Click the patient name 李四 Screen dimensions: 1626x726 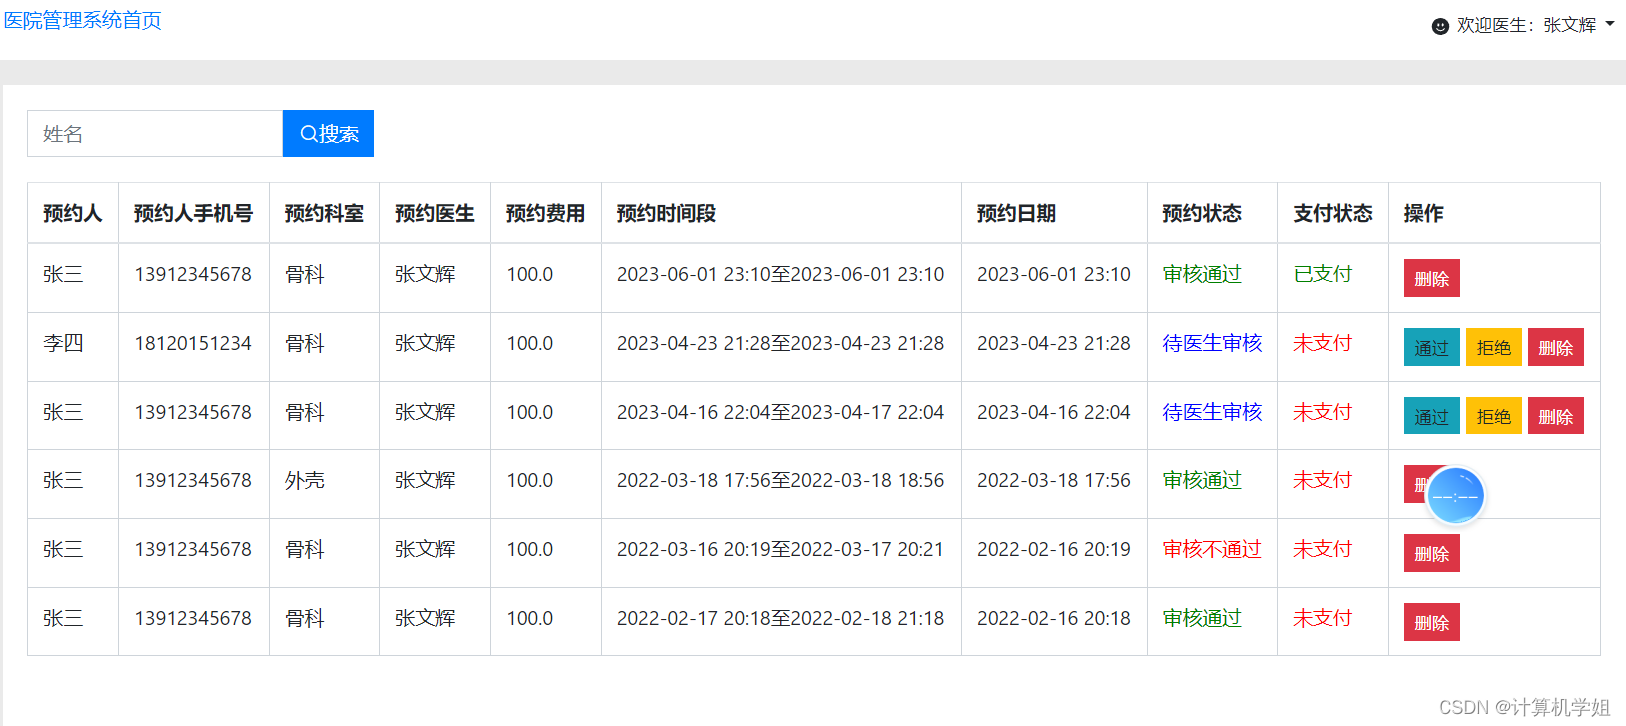click(x=63, y=343)
